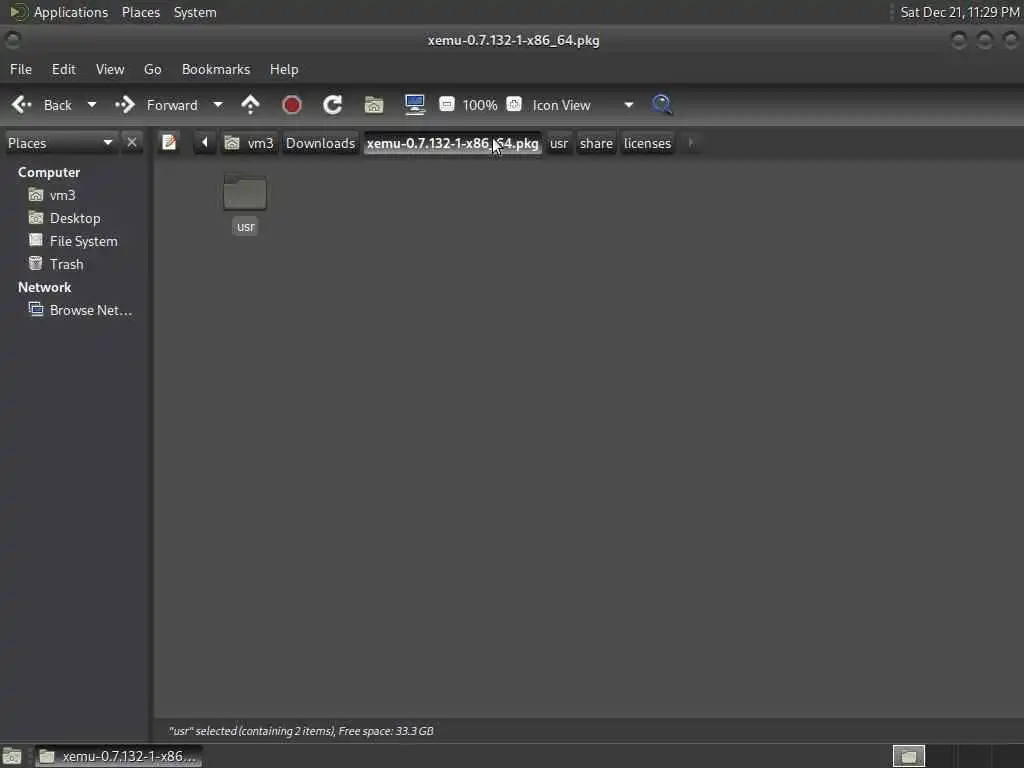
Task: Click the search magnifier icon
Action: point(662,104)
